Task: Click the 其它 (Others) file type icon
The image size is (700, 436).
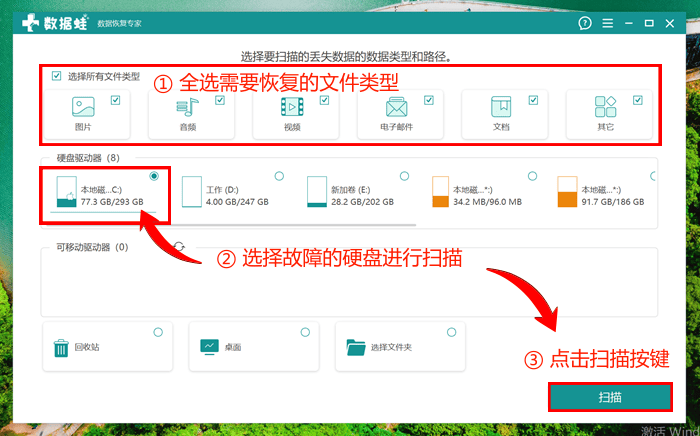Action: 605,108
